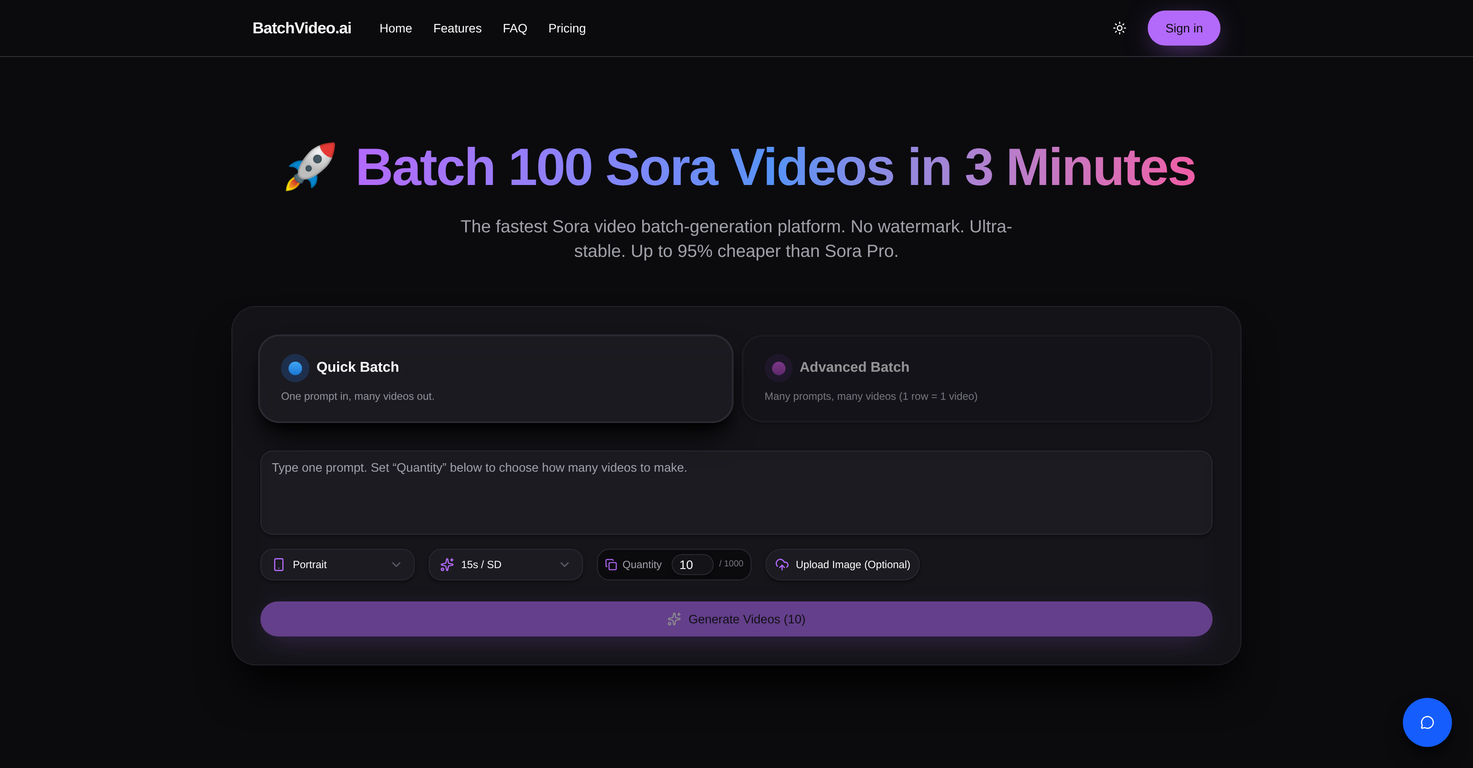Expand the duration dropdown chevron
The image size is (1473, 768).
point(564,564)
